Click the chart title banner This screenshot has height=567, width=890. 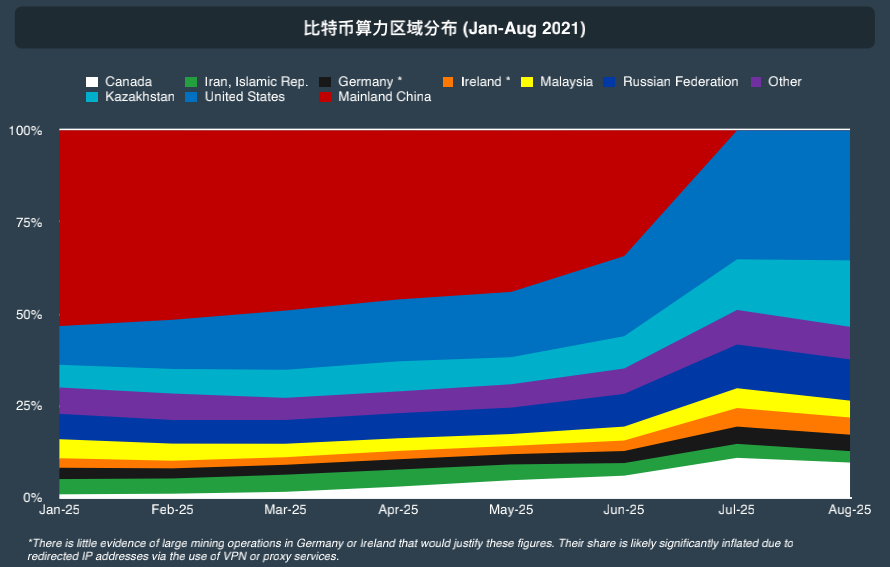point(444,28)
